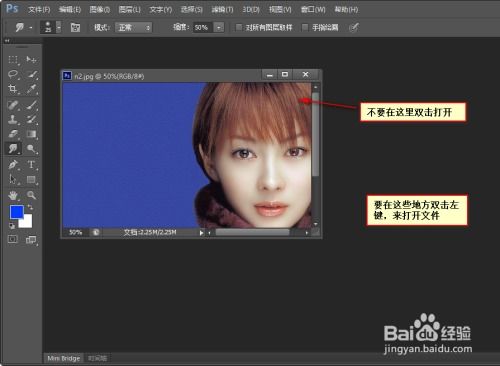Switch to the tab beside Mini Bridge
The height and width of the screenshot is (366, 500).
[x=97, y=358]
